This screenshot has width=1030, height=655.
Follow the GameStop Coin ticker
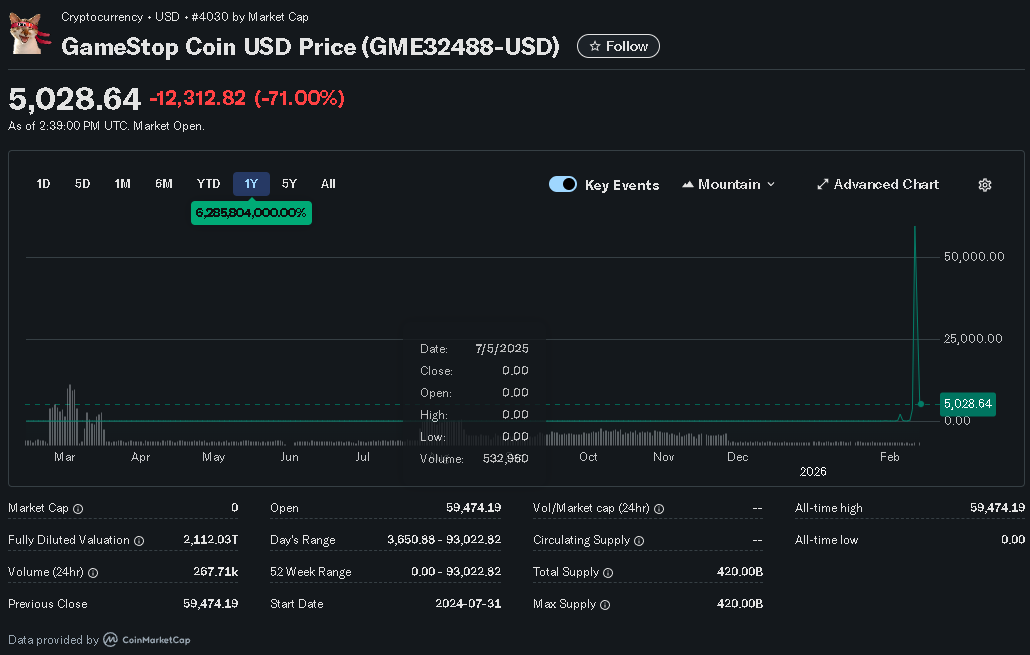pos(618,46)
